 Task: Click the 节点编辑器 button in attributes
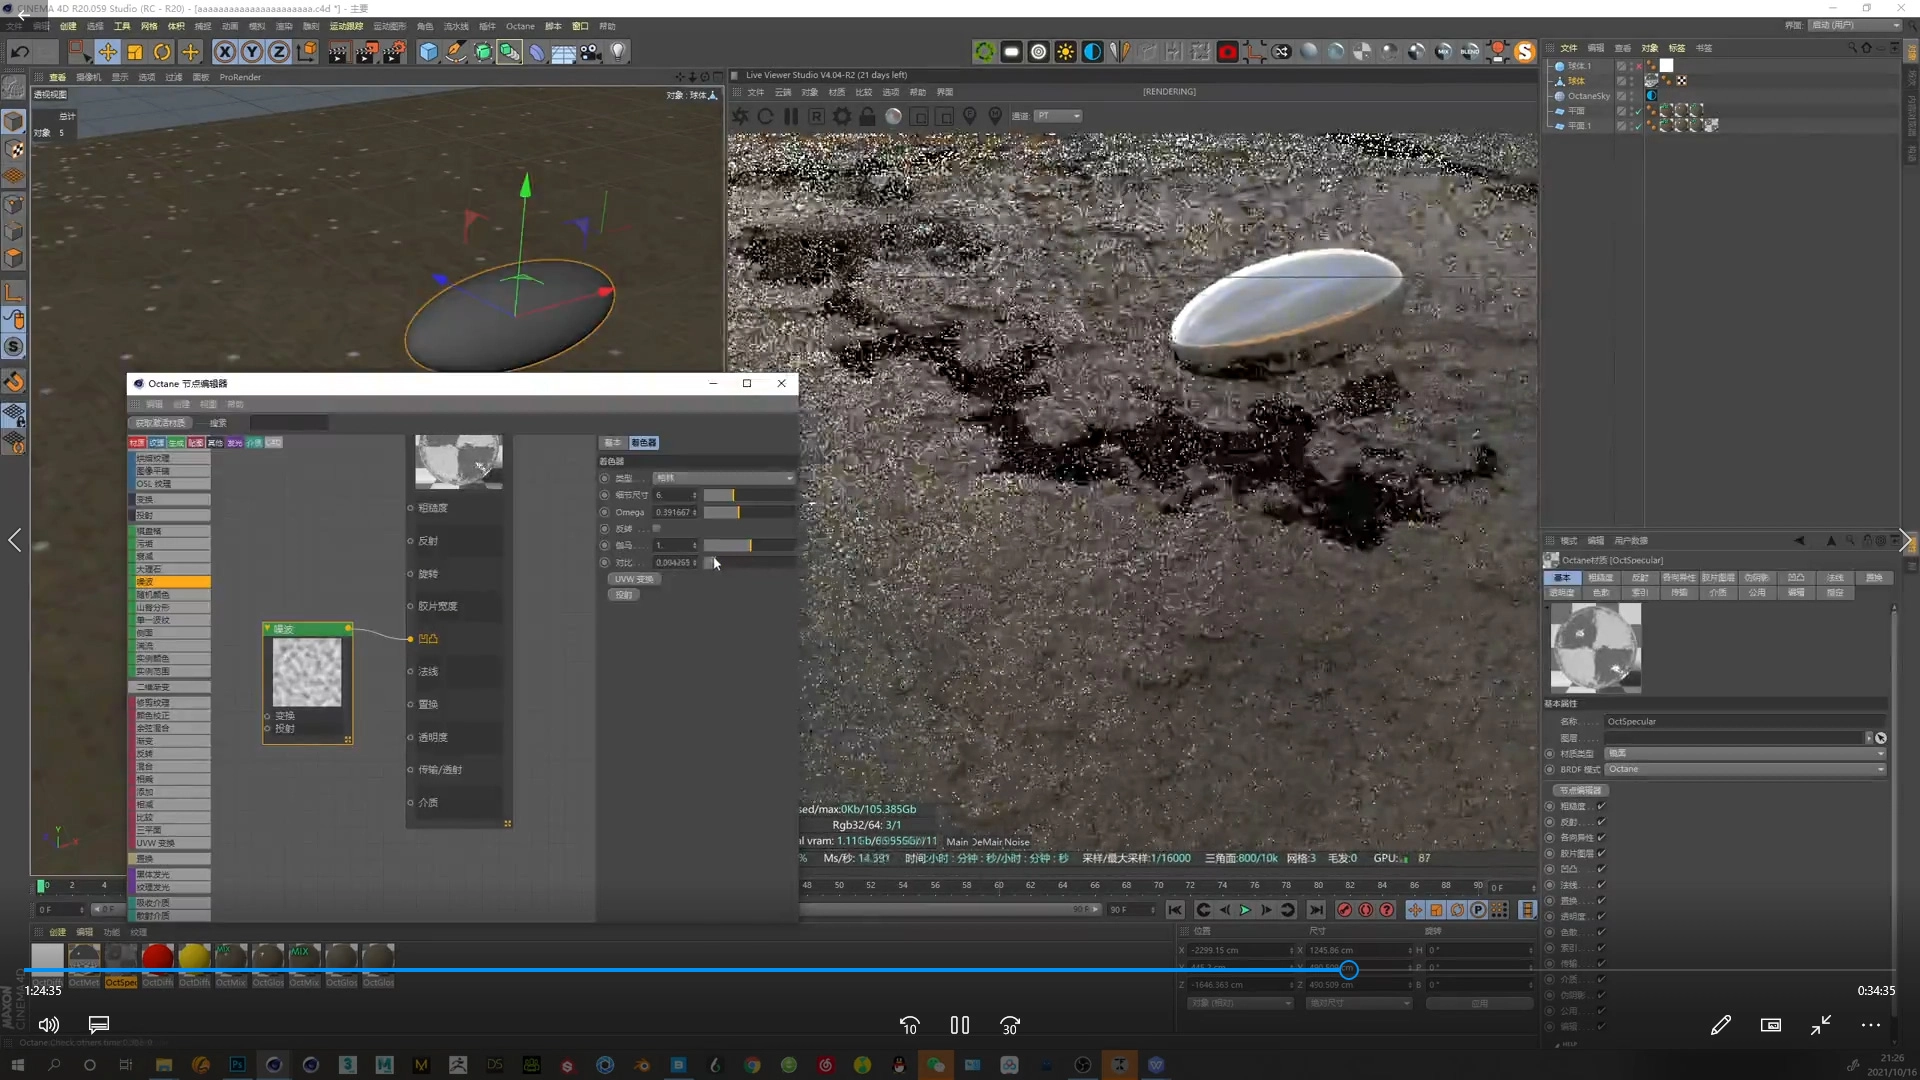1581,790
